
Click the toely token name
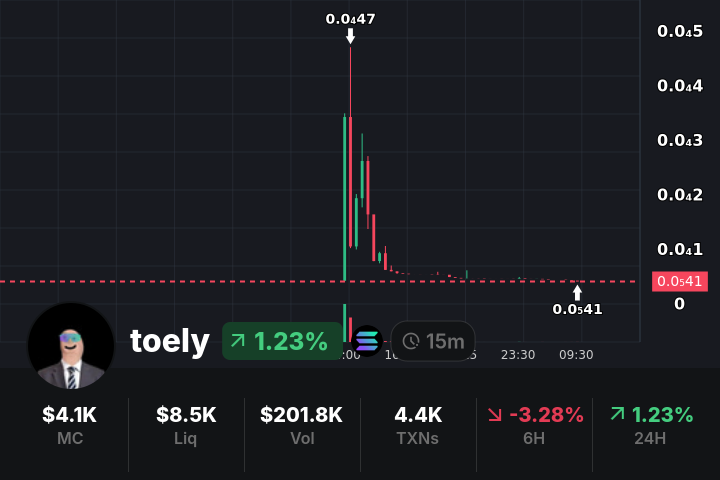170,342
